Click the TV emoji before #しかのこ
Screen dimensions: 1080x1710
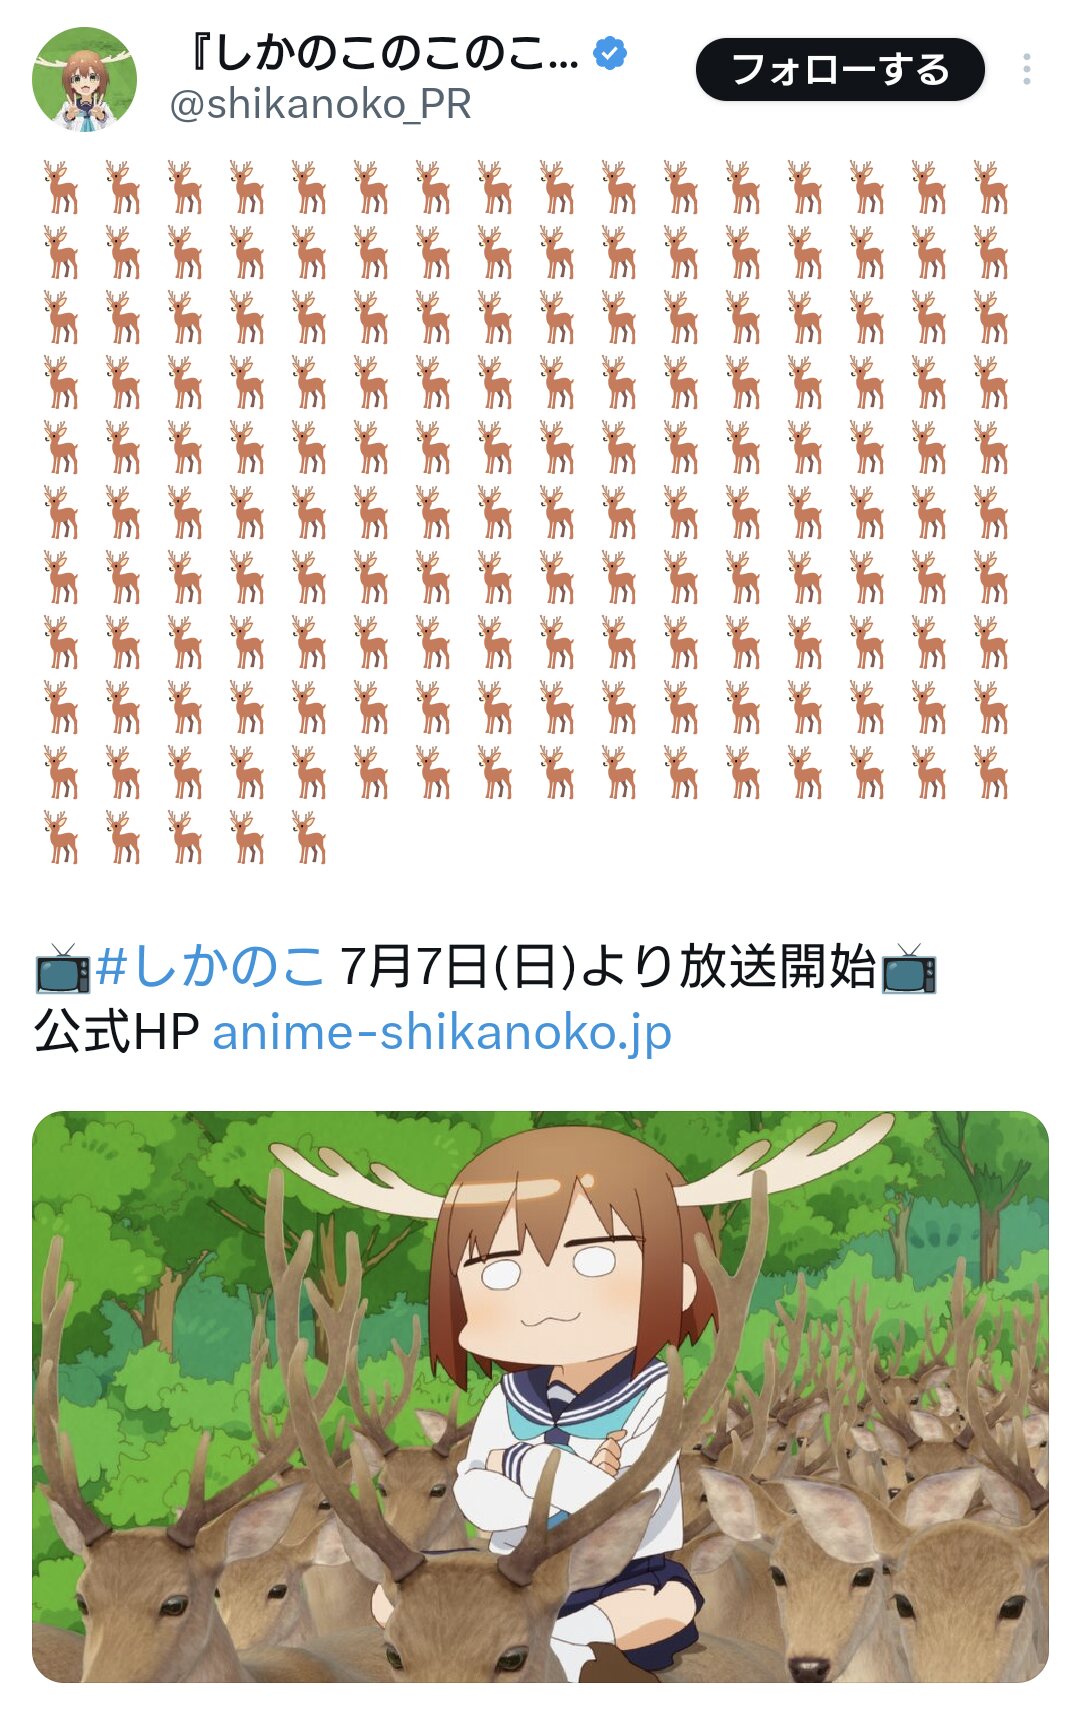pyautogui.click(x=63, y=968)
